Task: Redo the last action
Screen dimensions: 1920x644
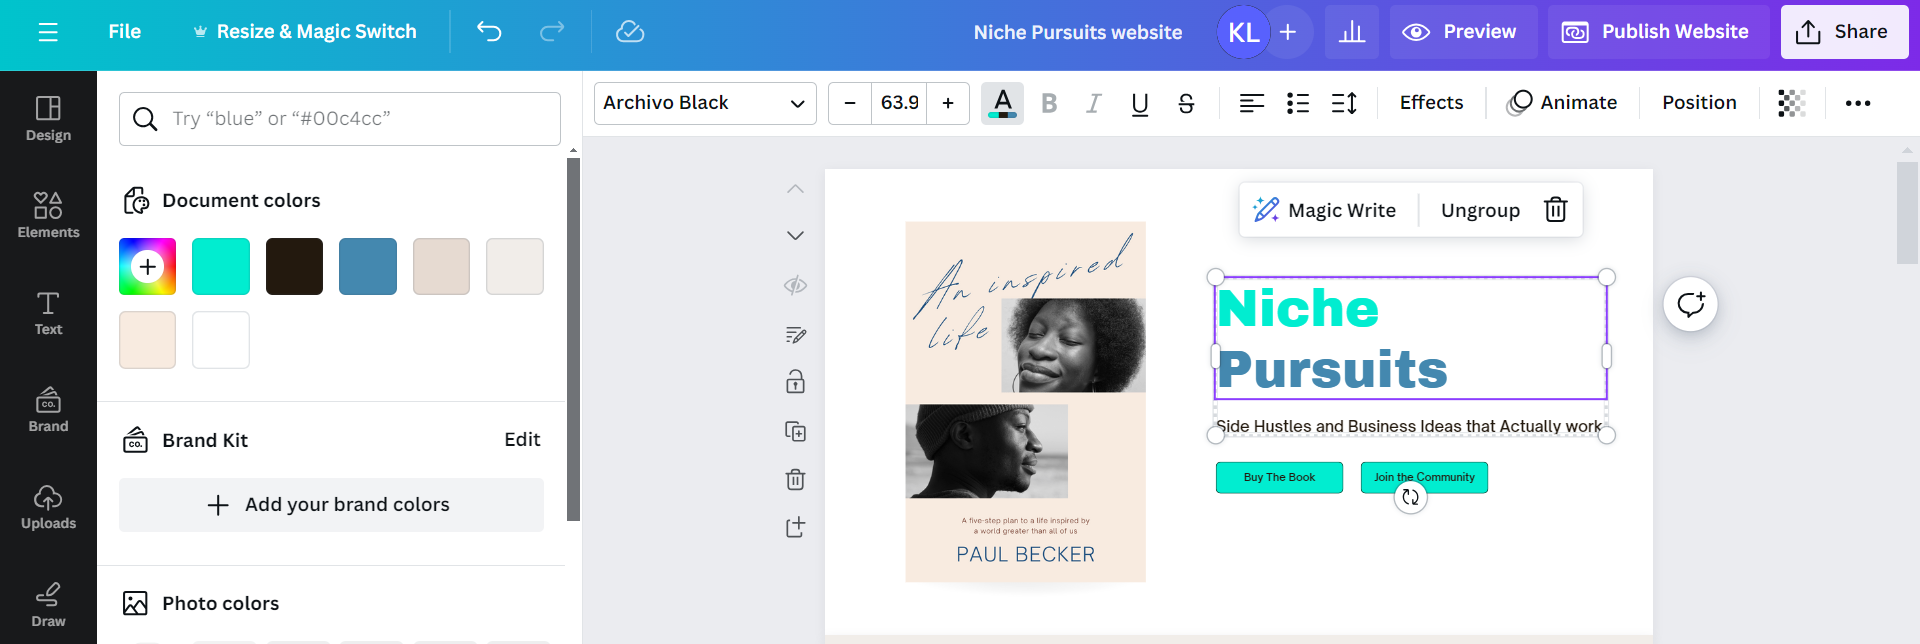Action: pyautogui.click(x=552, y=32)
